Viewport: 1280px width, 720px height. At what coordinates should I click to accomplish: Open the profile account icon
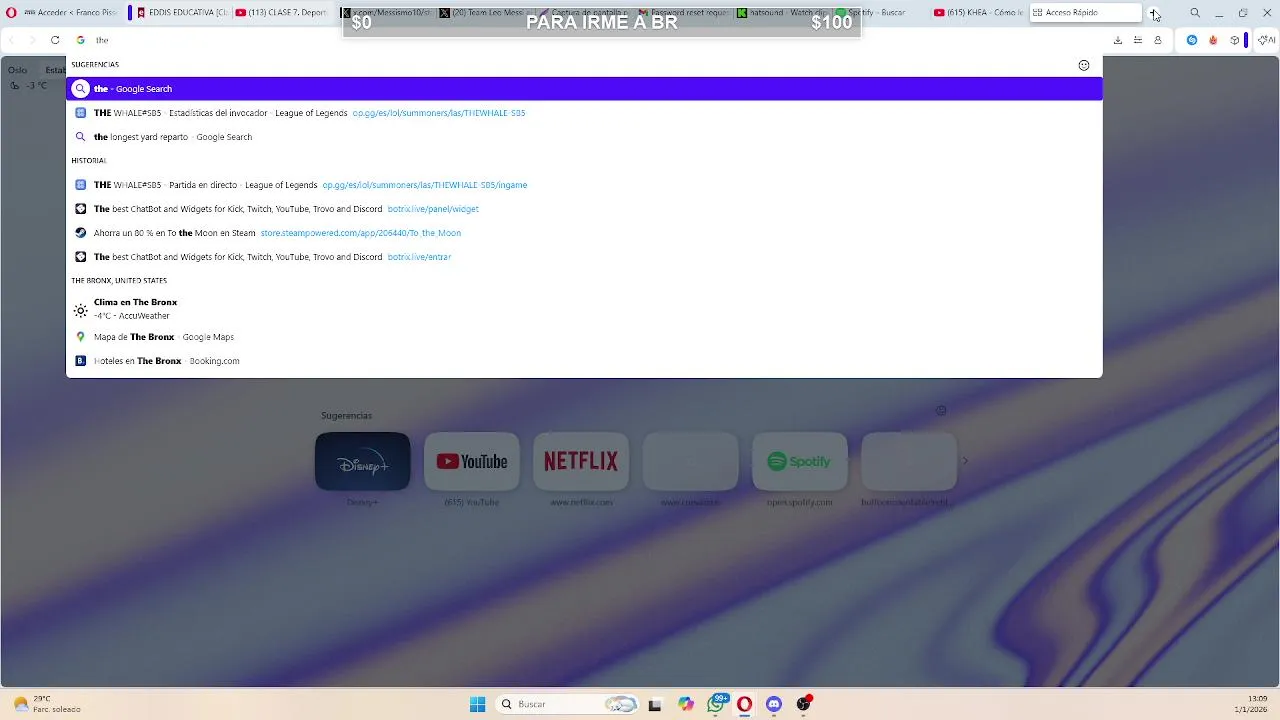point(1158,40)
